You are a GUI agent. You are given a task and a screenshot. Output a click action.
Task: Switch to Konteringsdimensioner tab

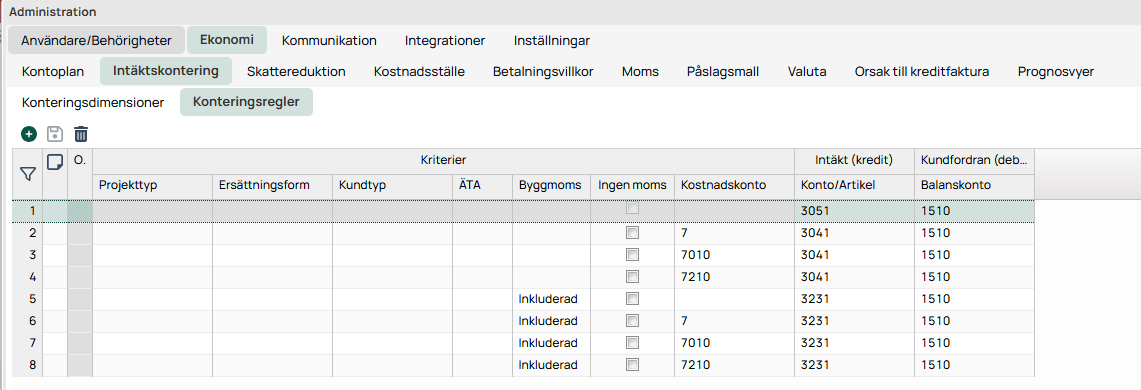point(93,103)
